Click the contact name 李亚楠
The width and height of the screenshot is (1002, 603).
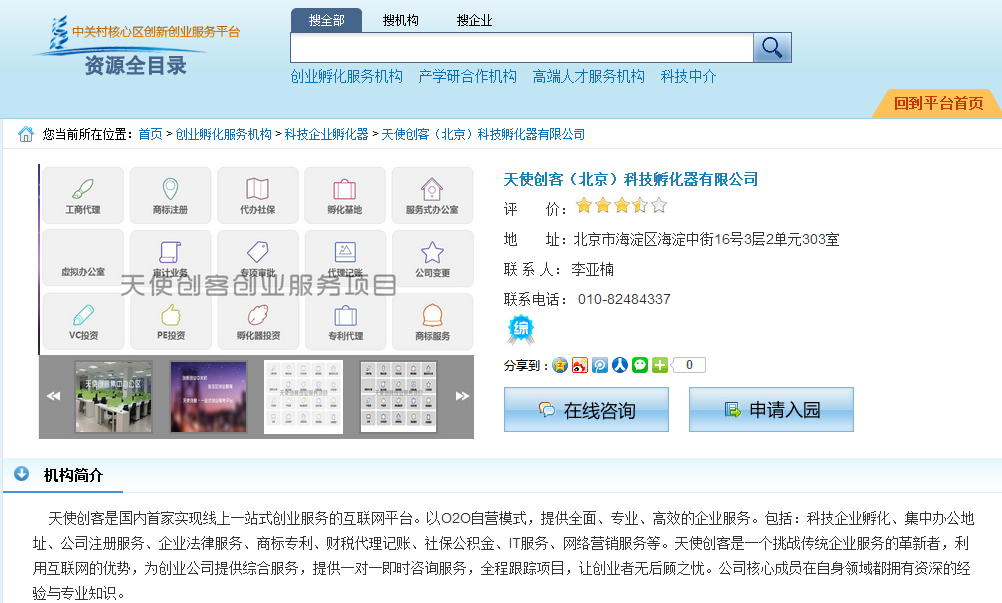coord(592,270)
